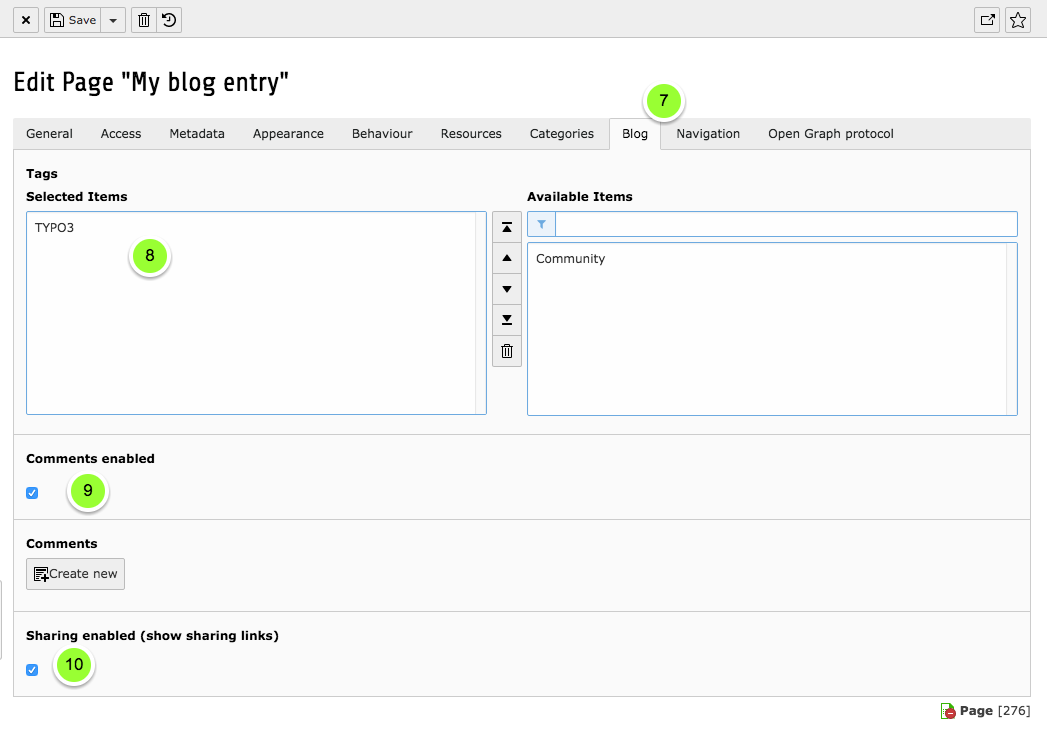Open the Navigation tab
Viewport: 1047px width, 737px height.
coord(708,134)
